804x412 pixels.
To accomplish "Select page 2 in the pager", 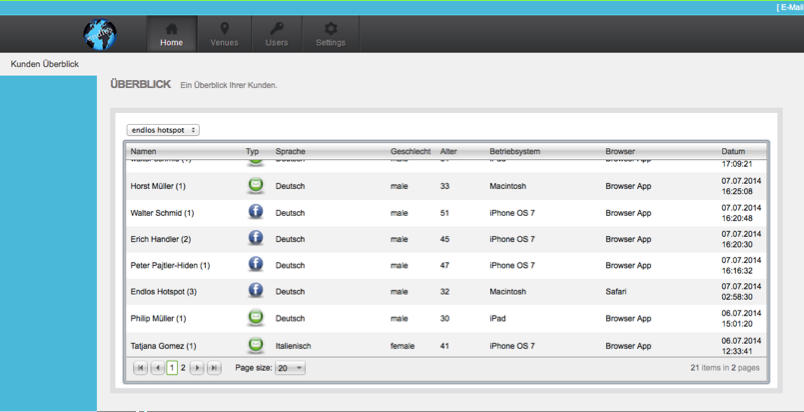I will click(x=183, y=368).
